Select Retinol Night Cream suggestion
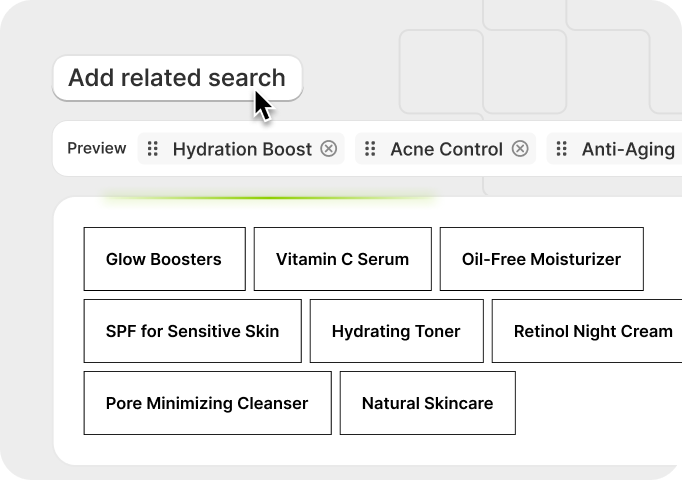This screenshot has height=480, width=682. 592,331
